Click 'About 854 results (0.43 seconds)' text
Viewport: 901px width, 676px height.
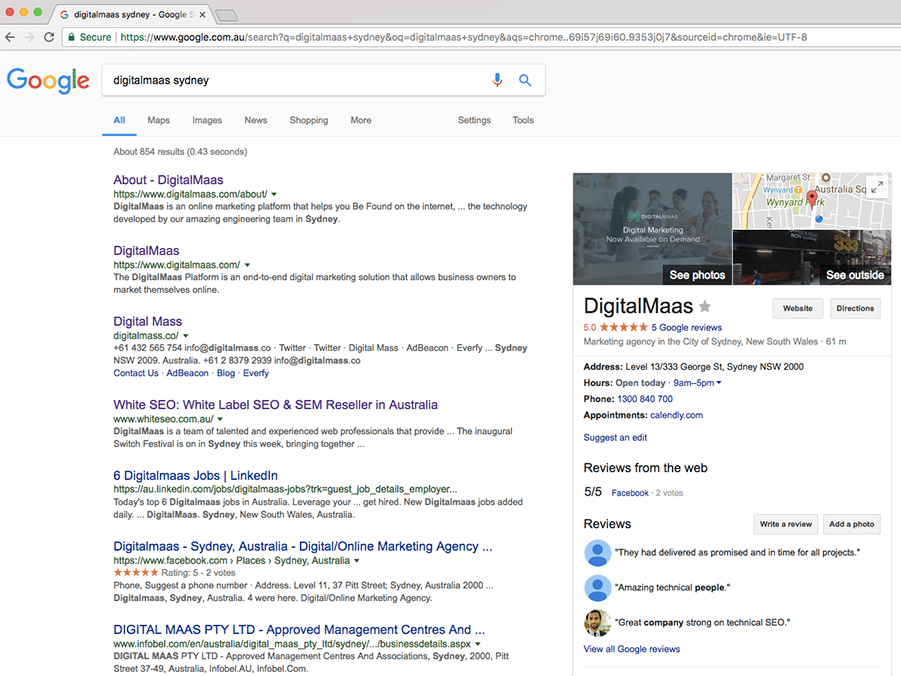click(x=180, y=152)
